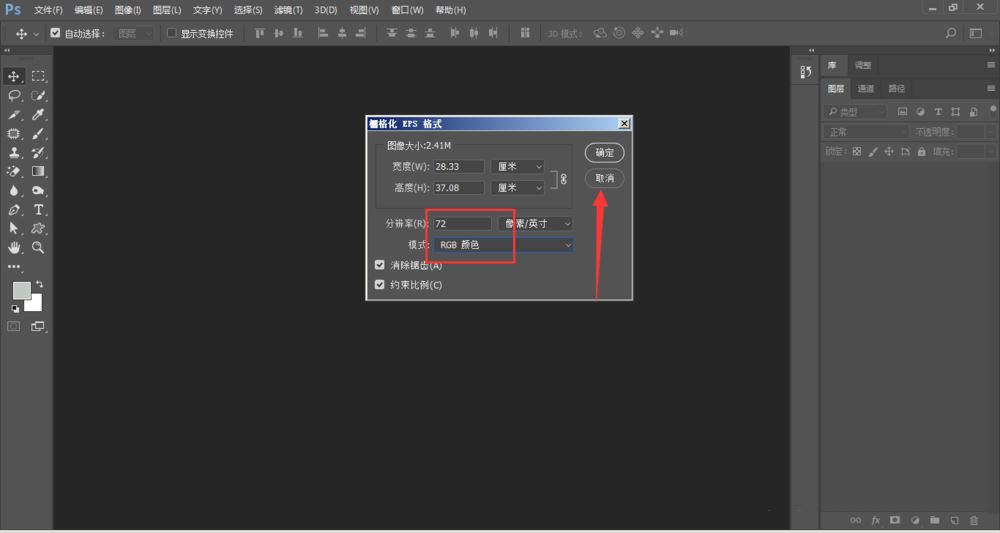1000x533 pixels.
Task: Select the Eraser tool
Action: pyautogui.click(x=13, y=172)
